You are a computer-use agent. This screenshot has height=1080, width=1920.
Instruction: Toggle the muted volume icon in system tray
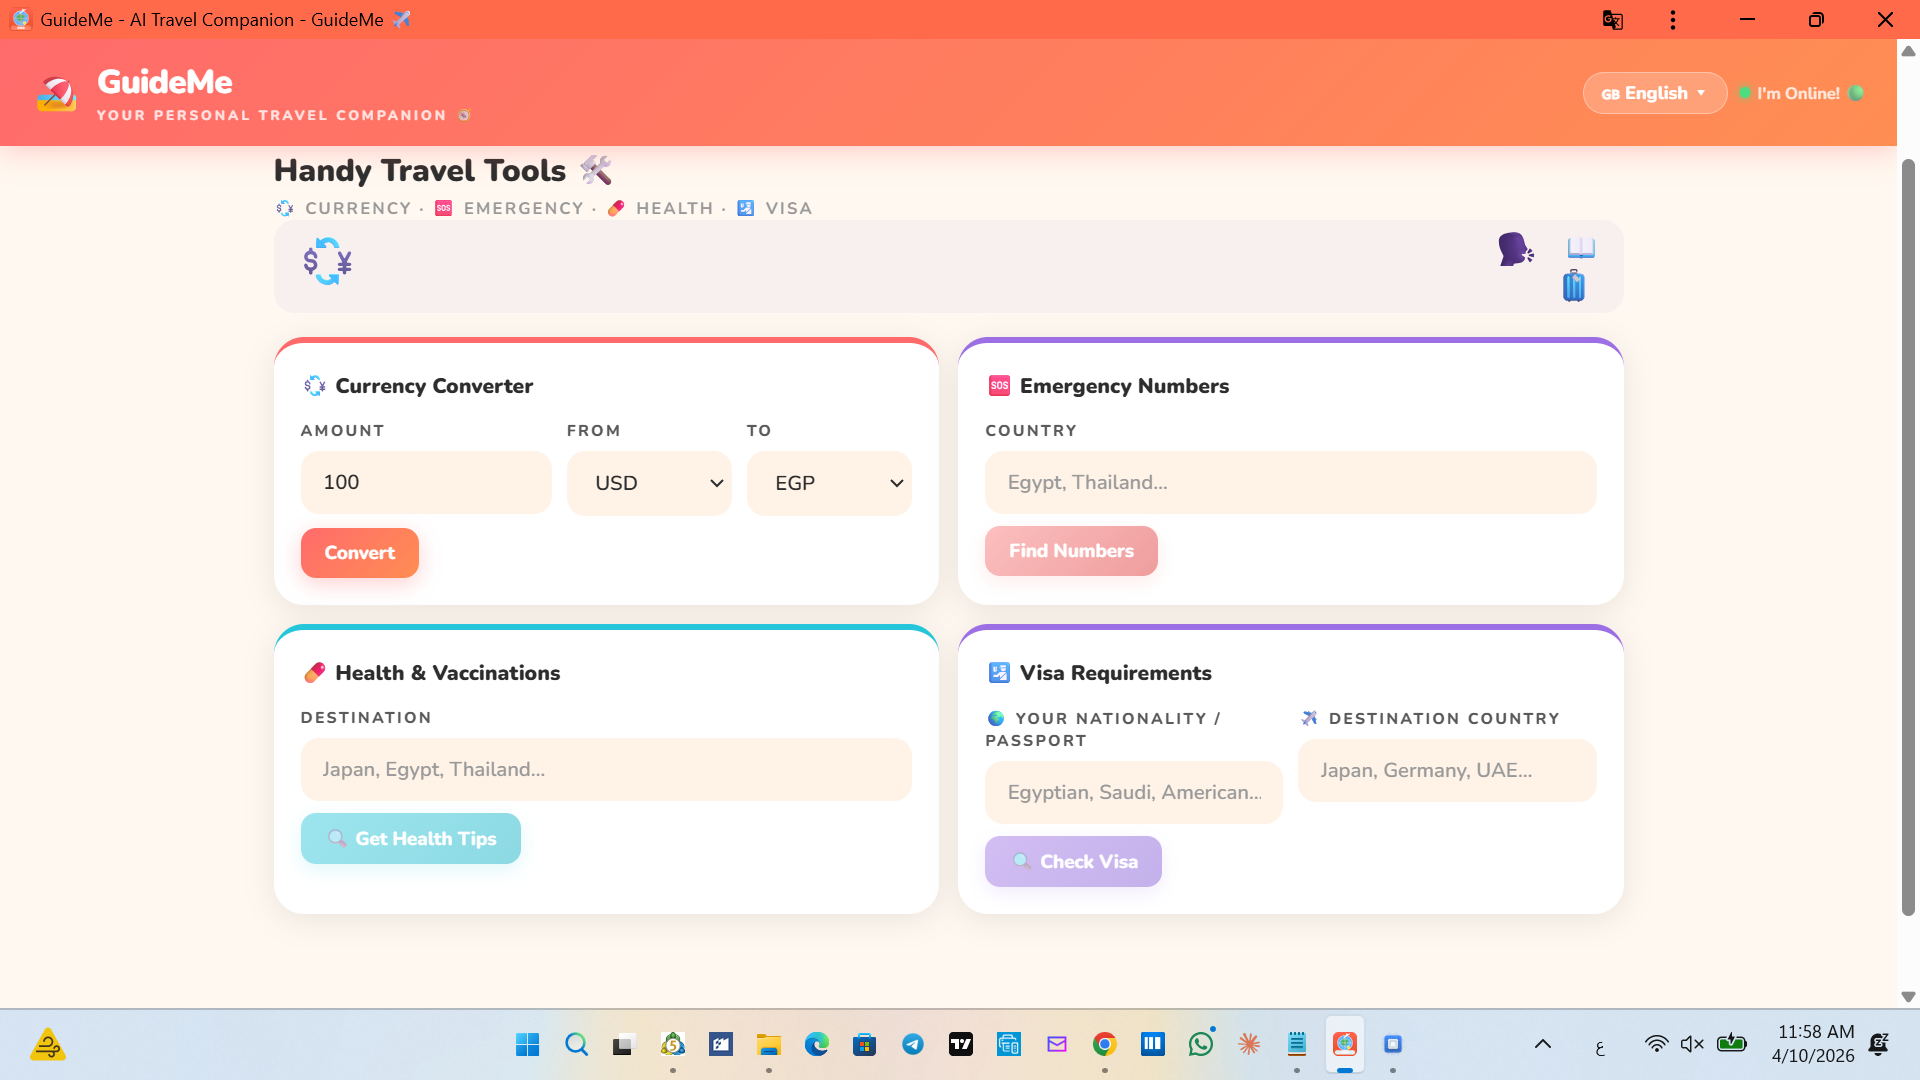(x=1691, y=1044)
